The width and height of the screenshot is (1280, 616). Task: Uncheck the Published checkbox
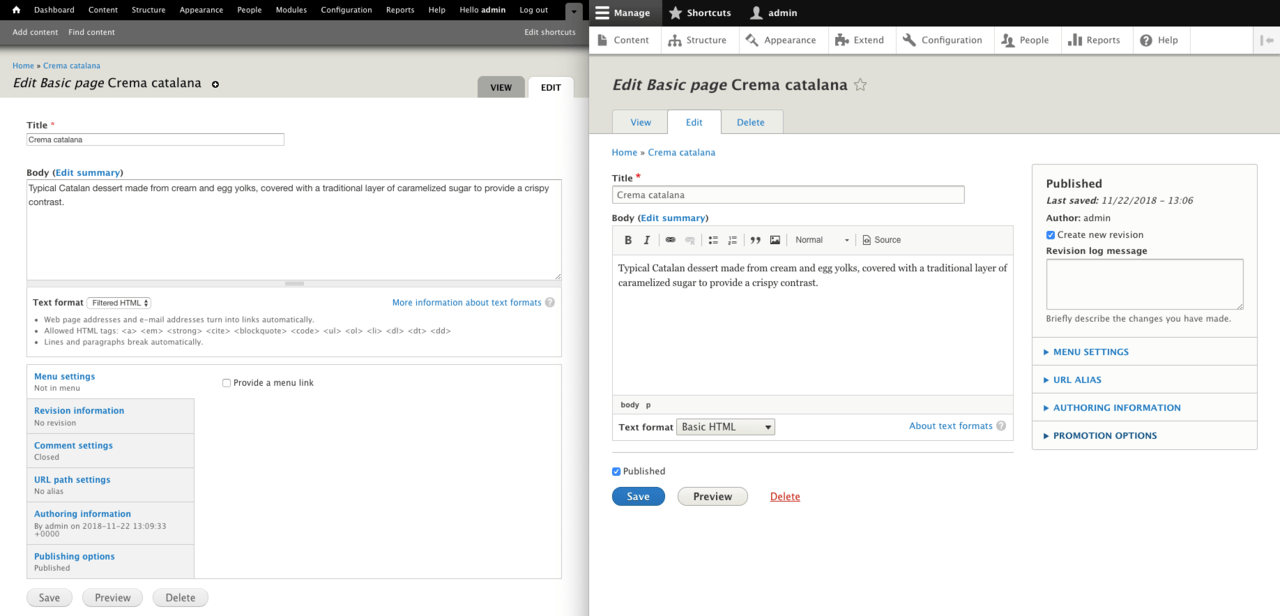tap(615, 471)
